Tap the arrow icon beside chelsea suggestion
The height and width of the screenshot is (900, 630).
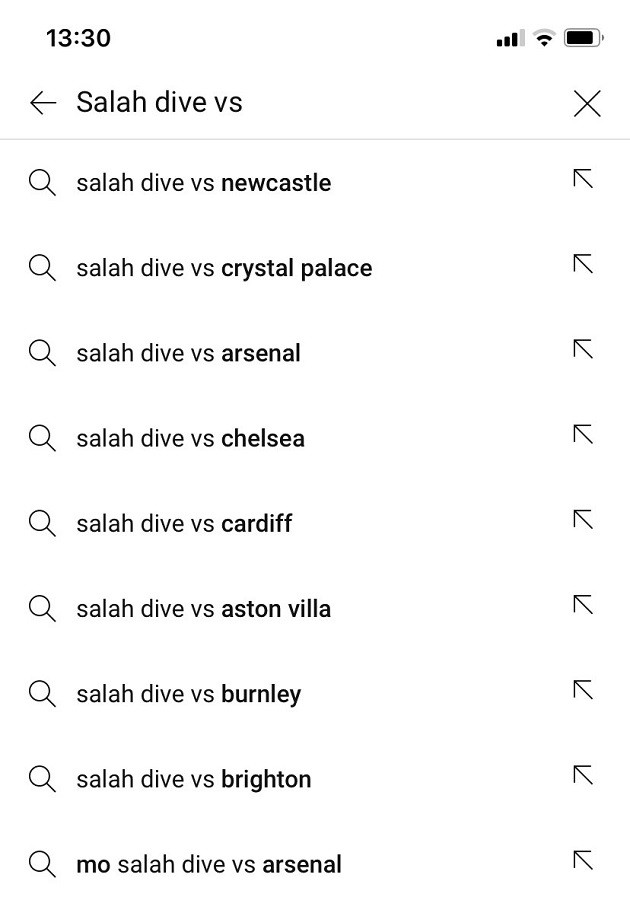point(583,434)
